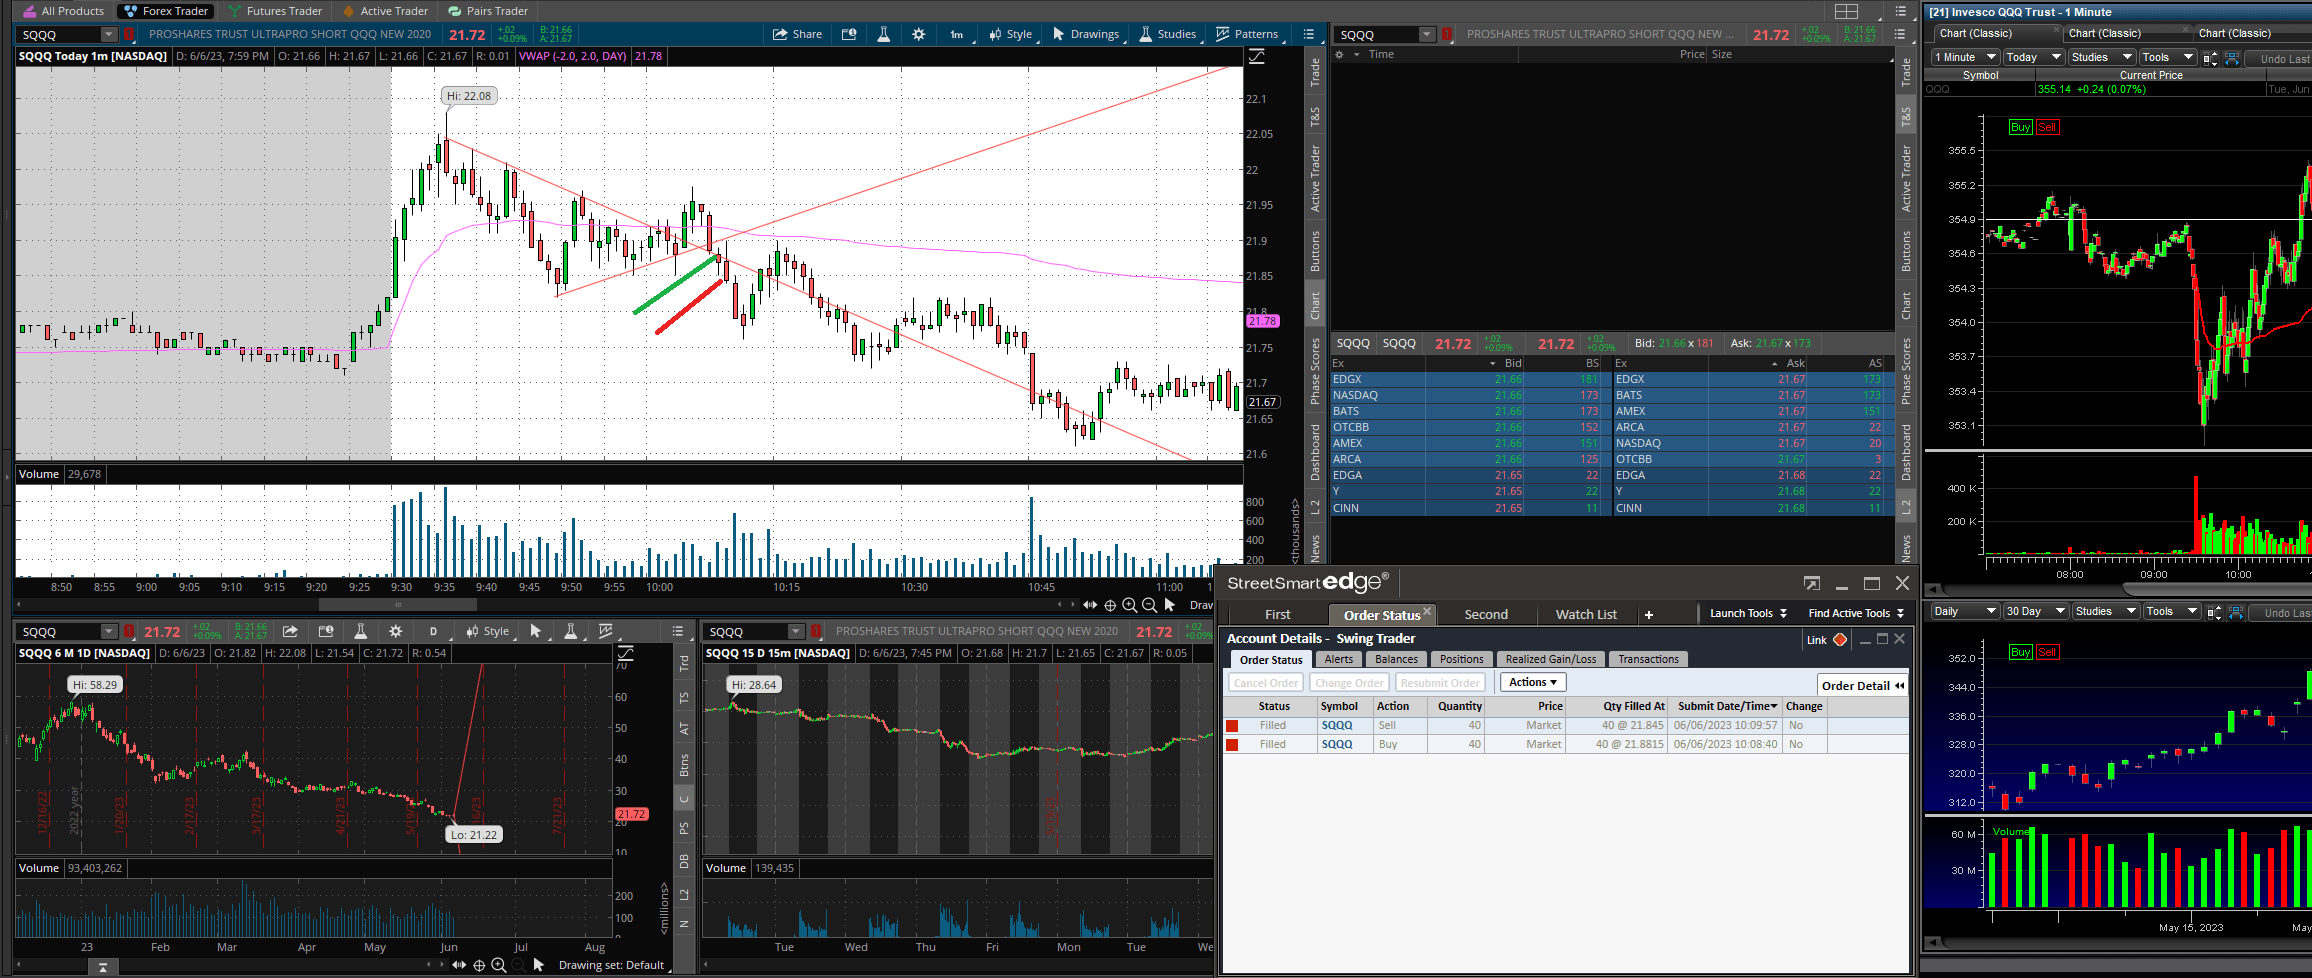Switch to the Watch List tab
Viewport: 2312px width, 978px height.
[x=1585, y=615]
